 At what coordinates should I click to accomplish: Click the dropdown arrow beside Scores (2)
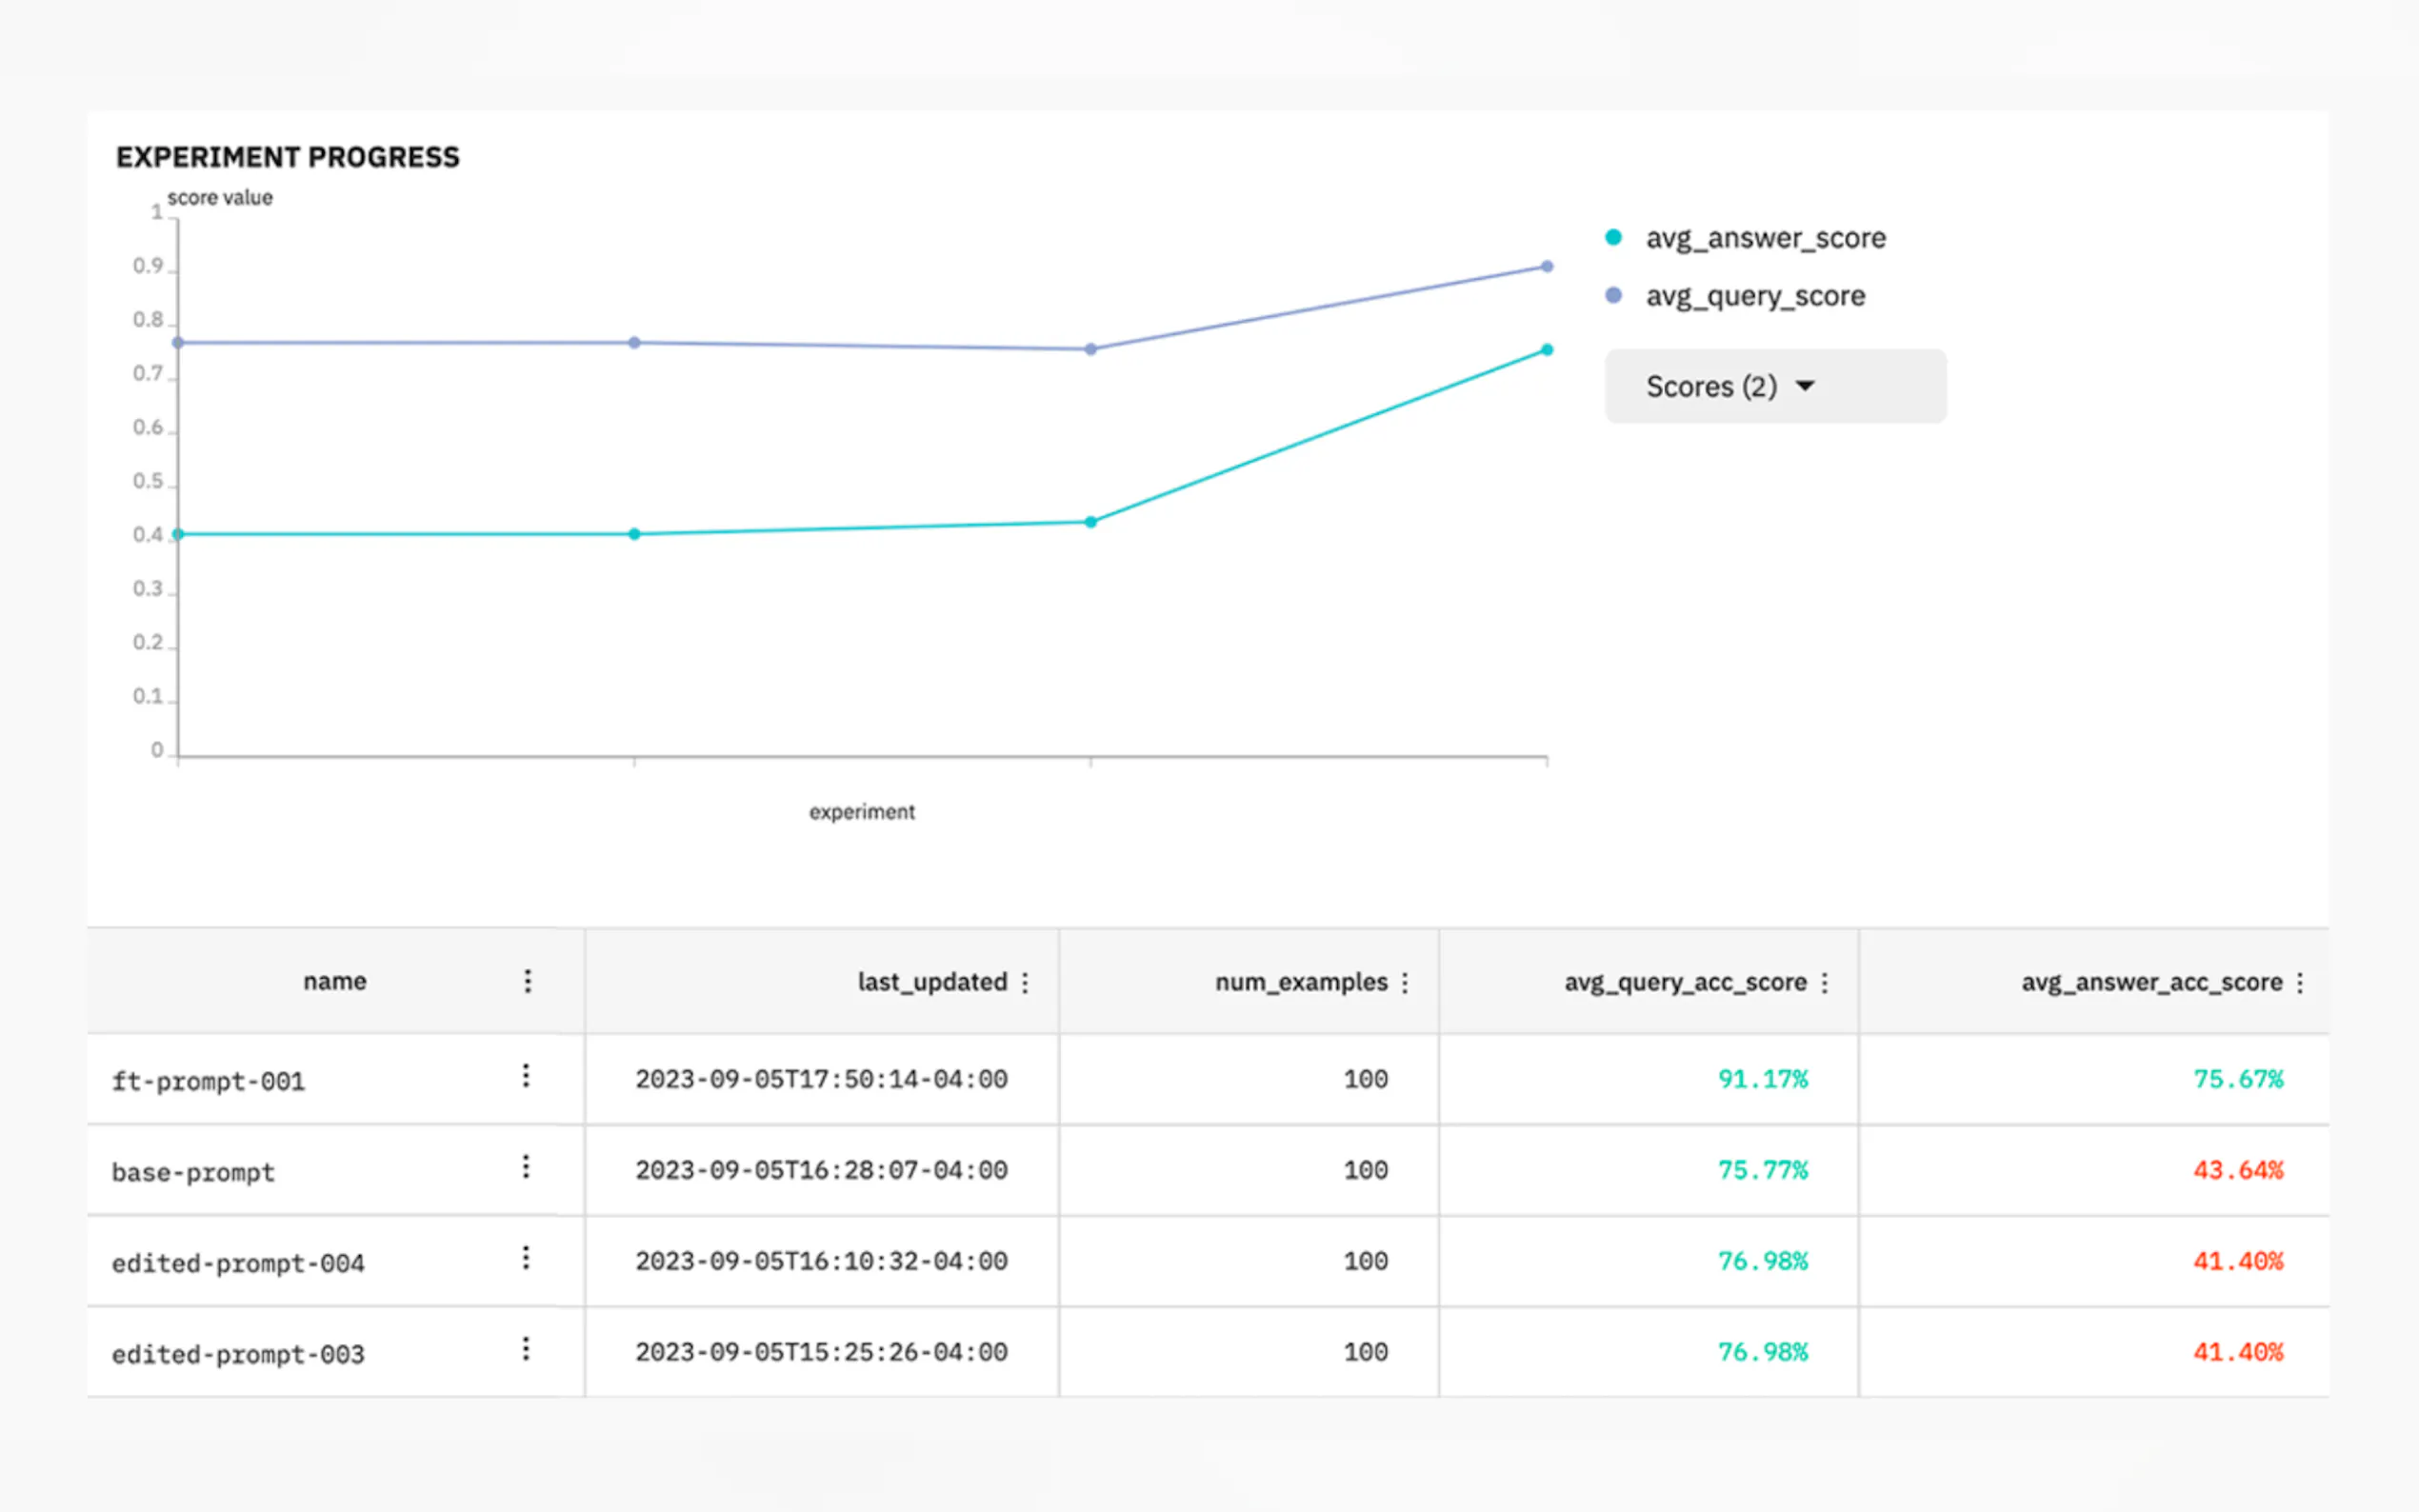(x=1805, y=386)
